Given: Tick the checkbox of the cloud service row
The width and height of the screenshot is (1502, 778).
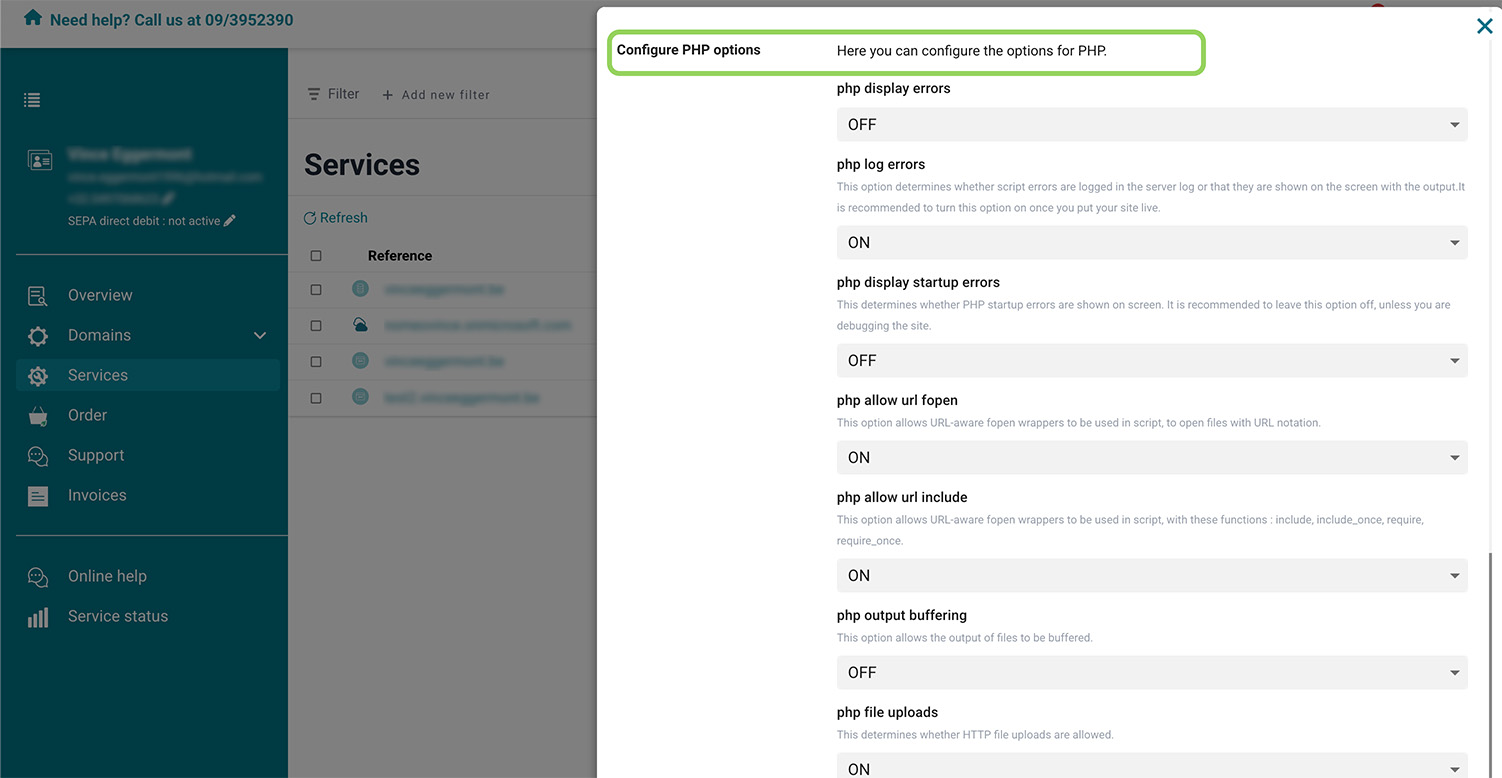Looking at the screenshot, I should (x=316, y=326).
